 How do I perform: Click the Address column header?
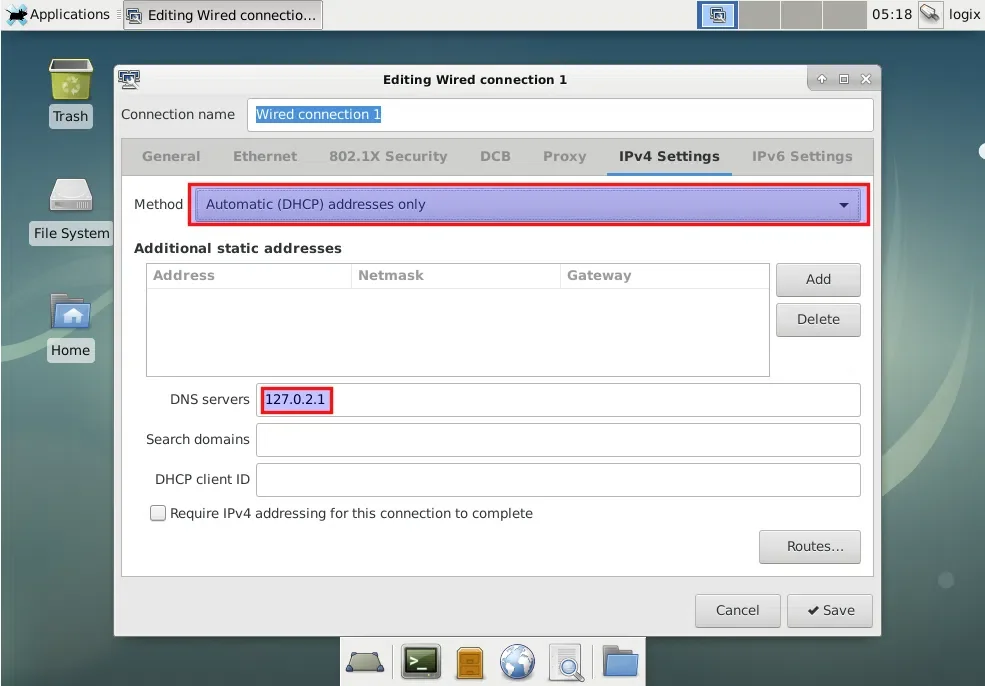click(x=249, y=276)
